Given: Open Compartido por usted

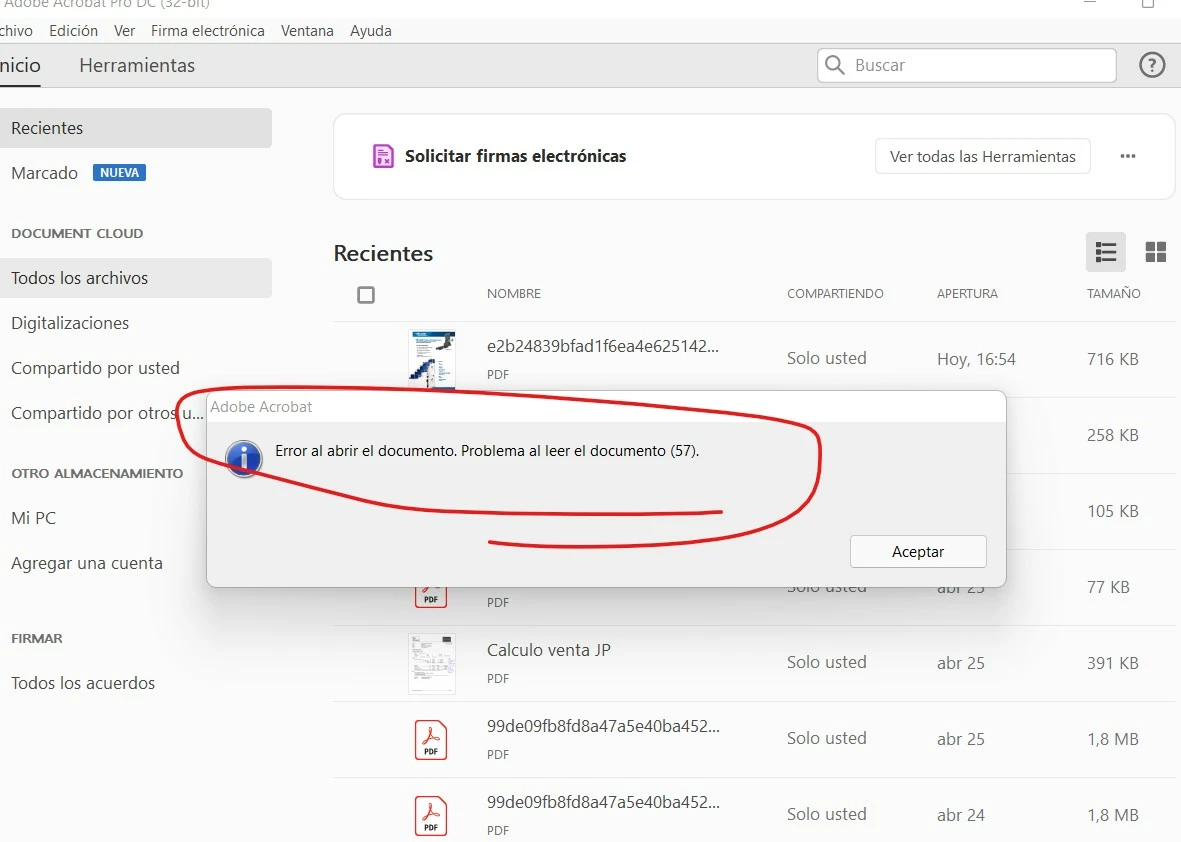Looking at the screenshot, I should coord(95,368).
